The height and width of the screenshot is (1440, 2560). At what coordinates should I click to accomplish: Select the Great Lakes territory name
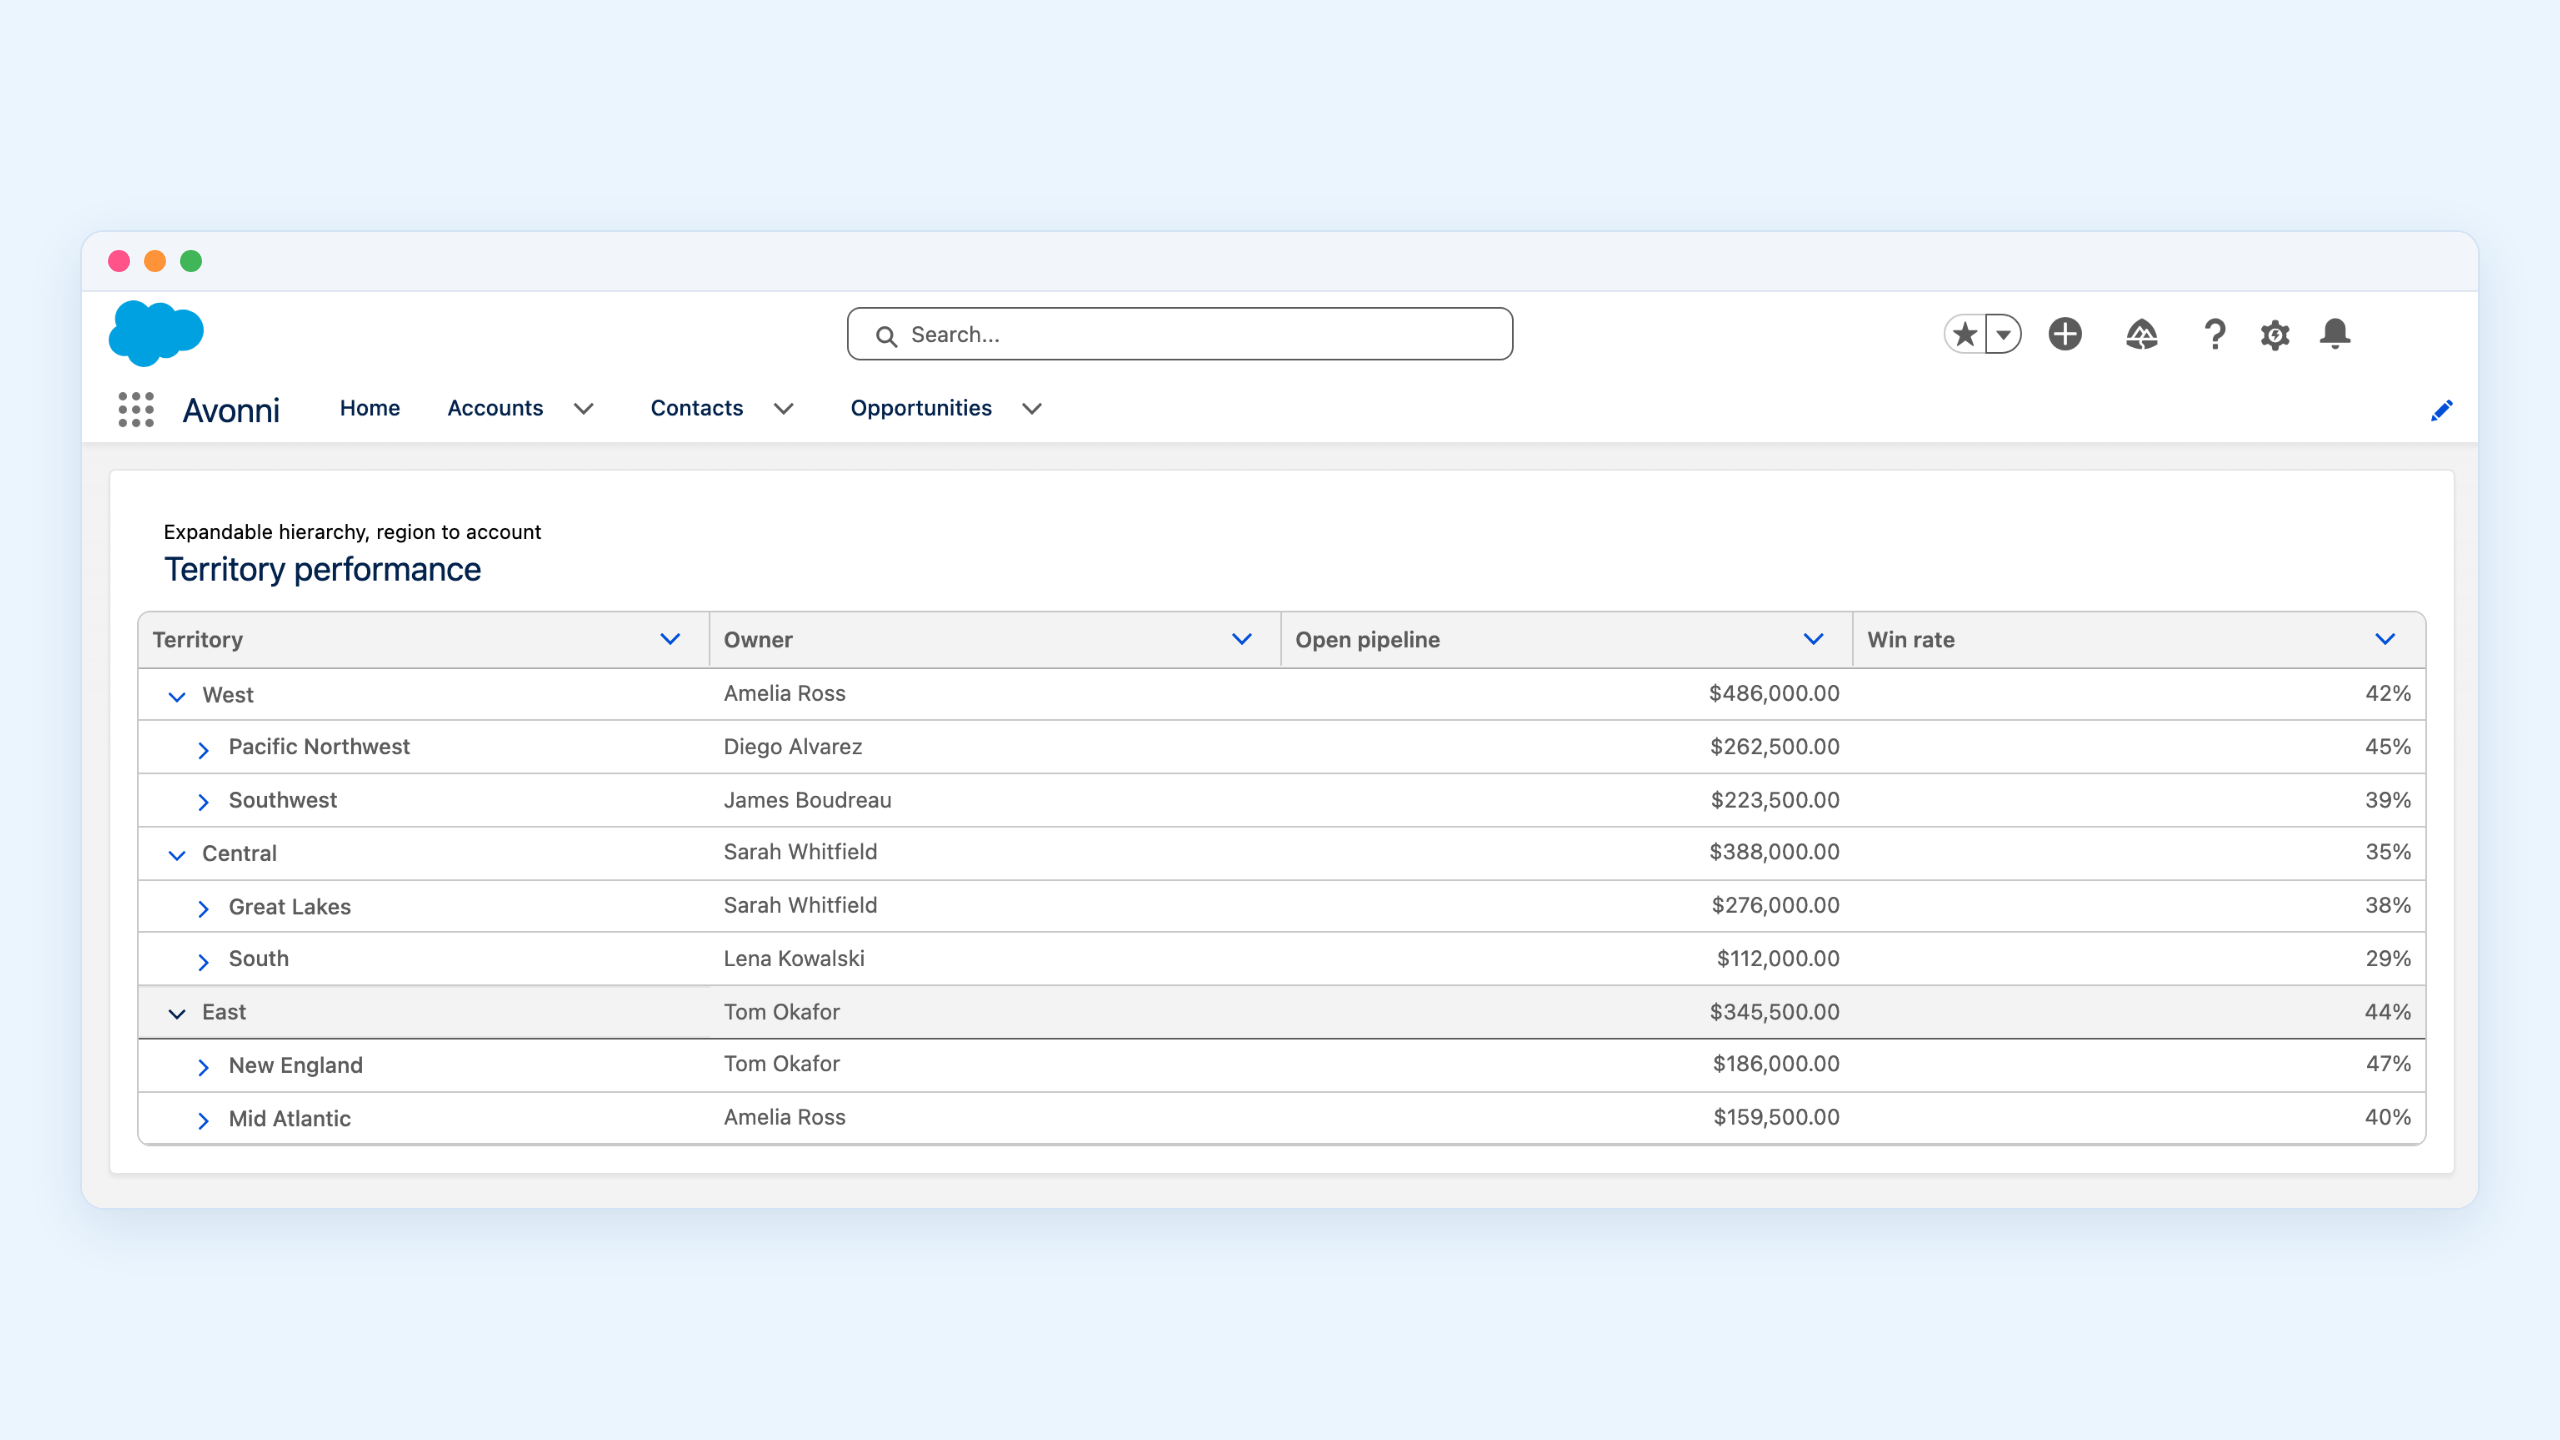click(290, 907)
